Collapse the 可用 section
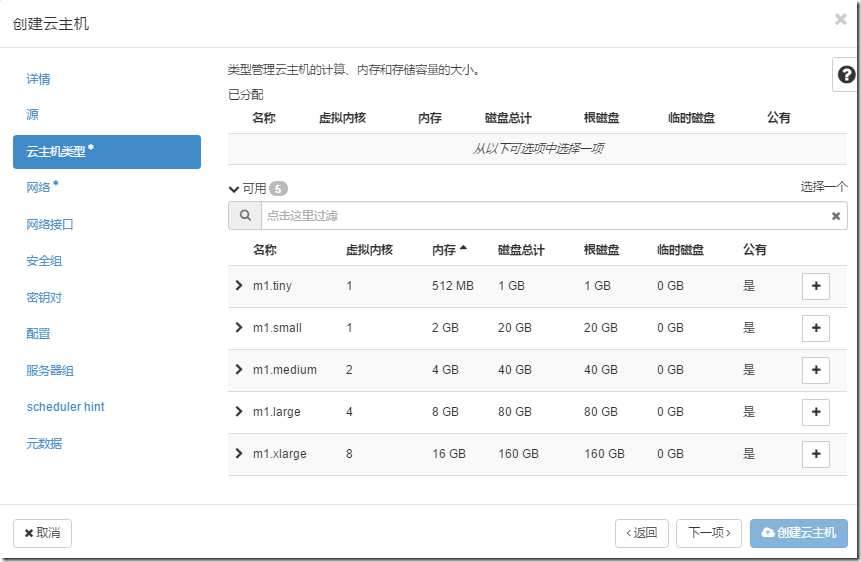 point(234,189)
